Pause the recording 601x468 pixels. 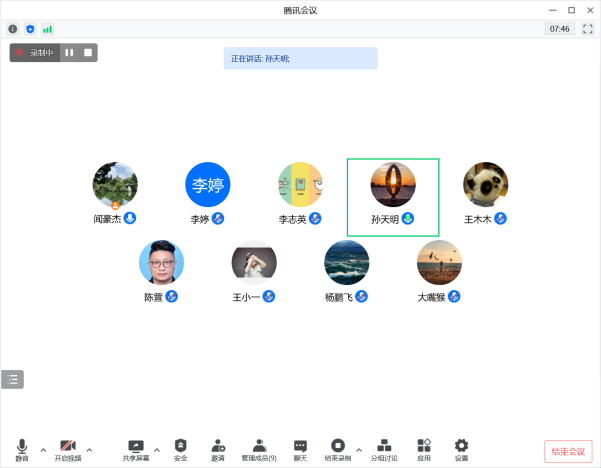tap(70, 52)
